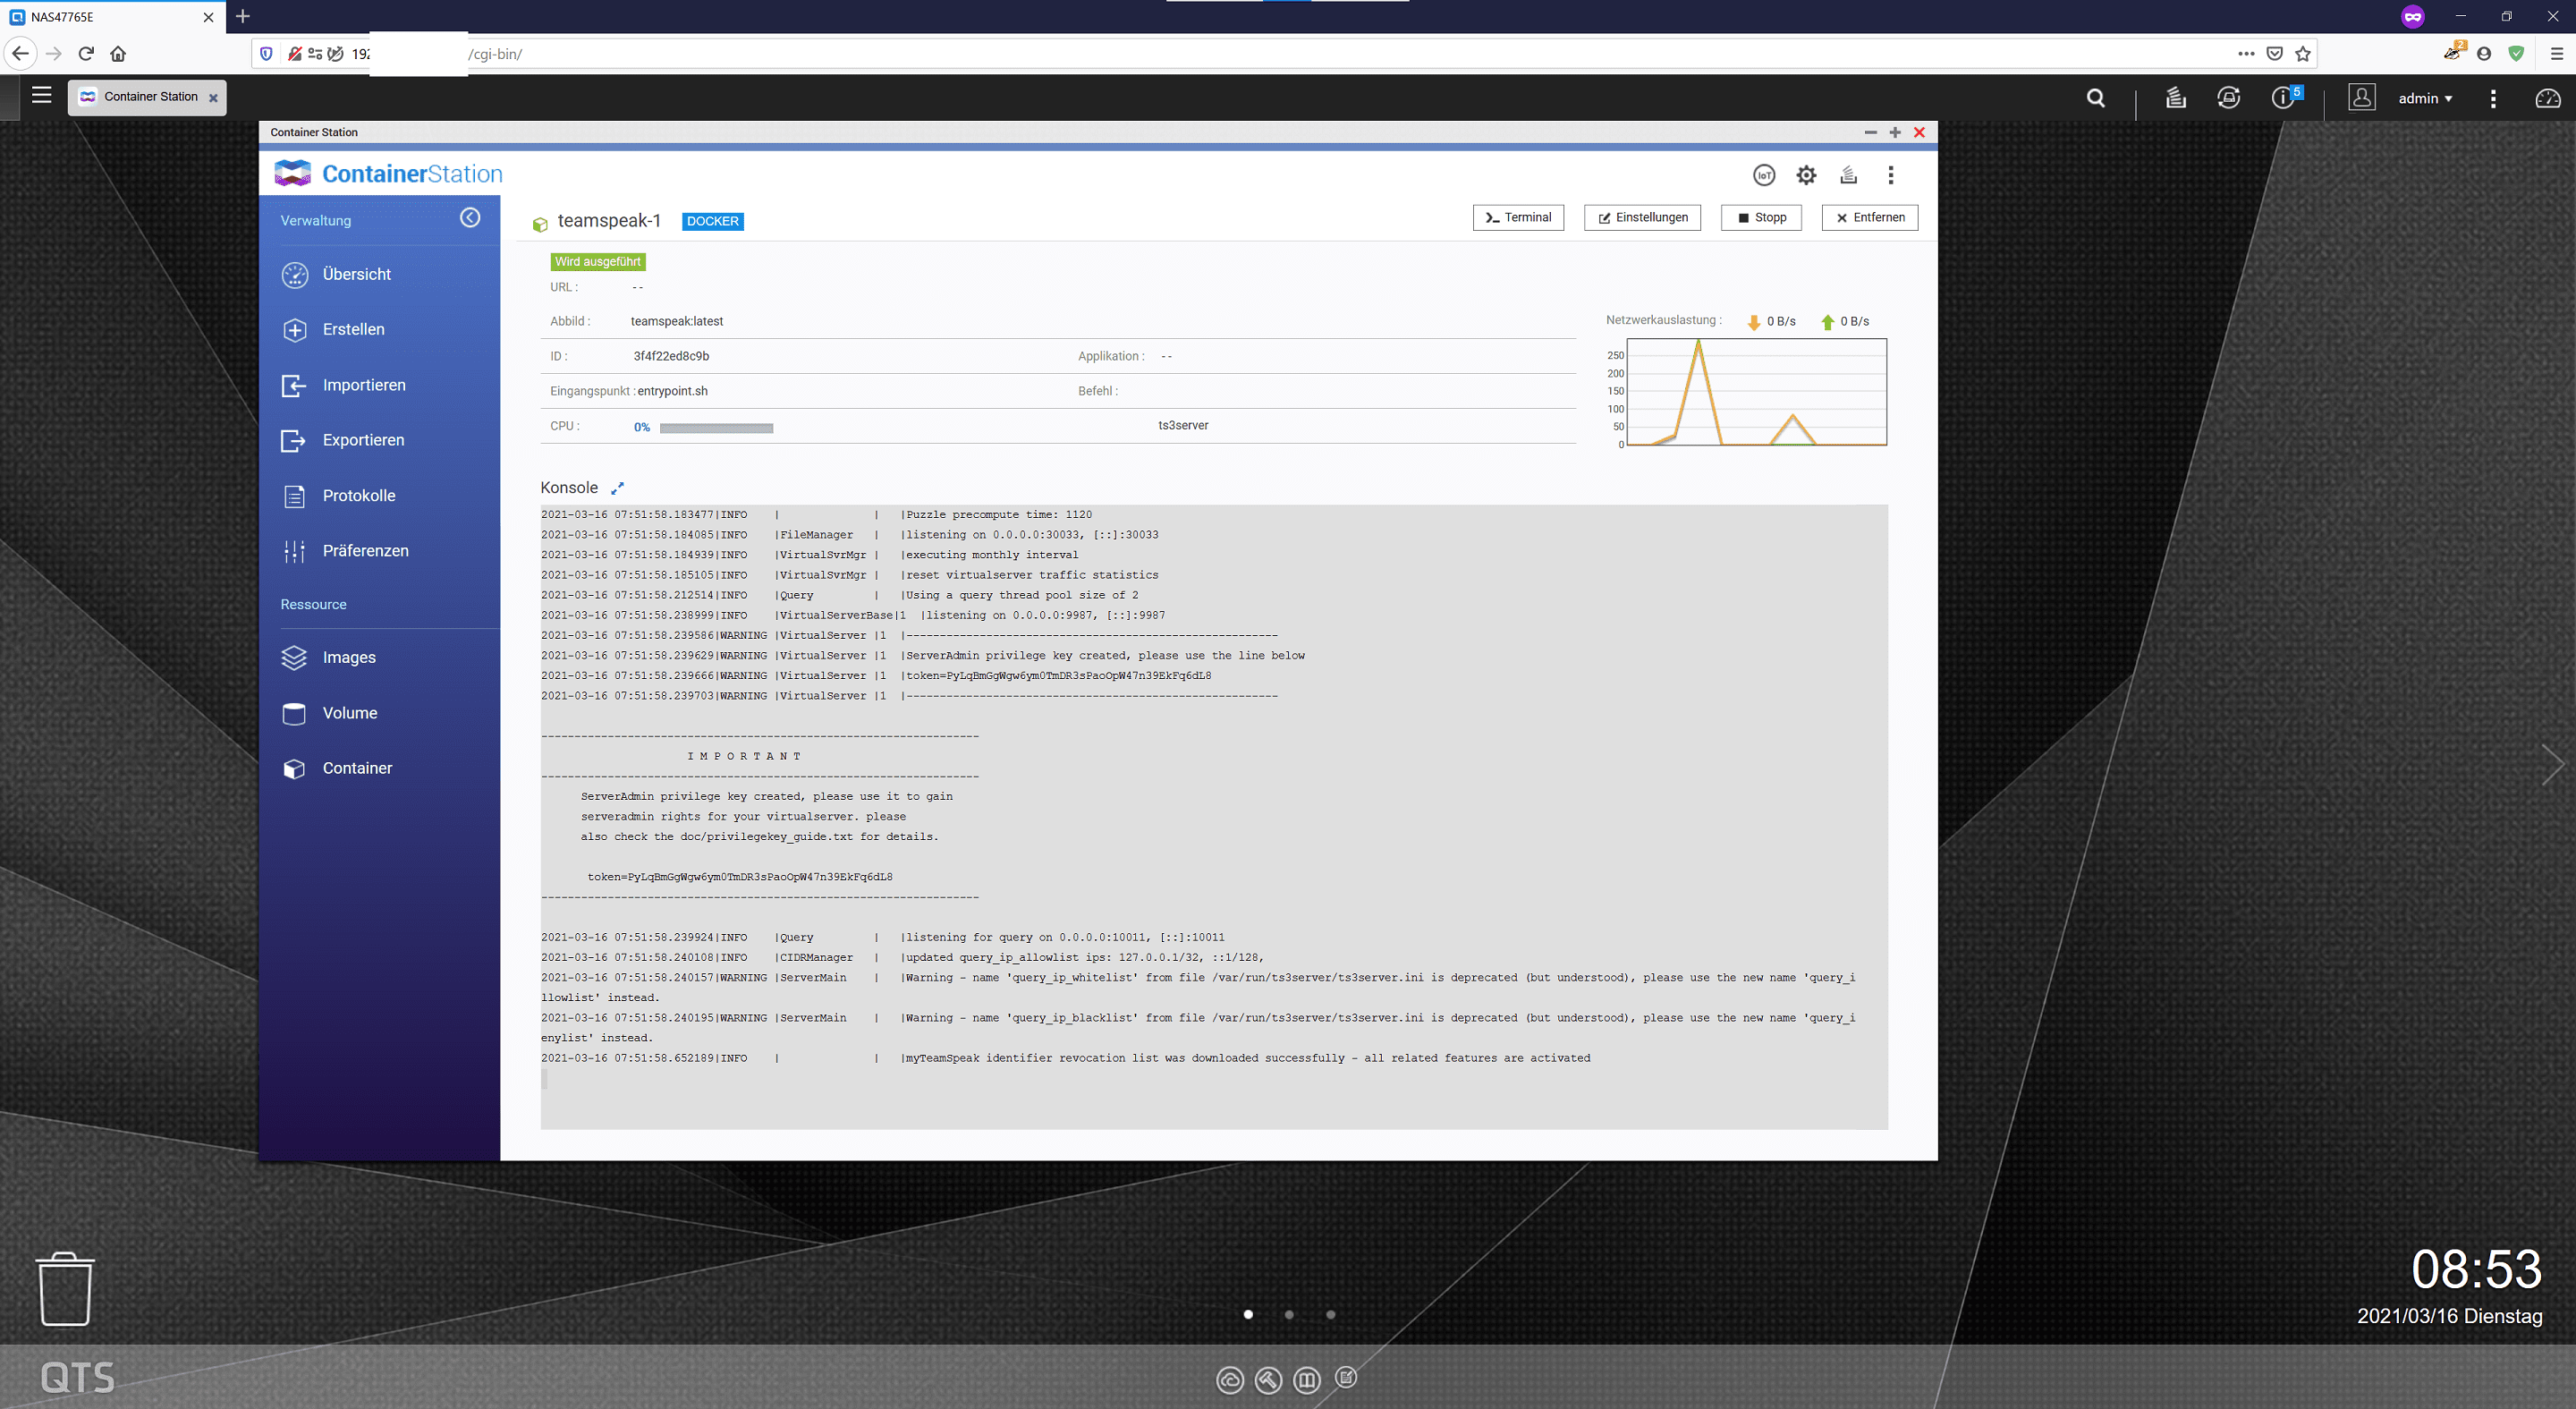Open Container Station IoT icon
2576x1409 pixels.
pyautogui.click(x=1764, y=175)
